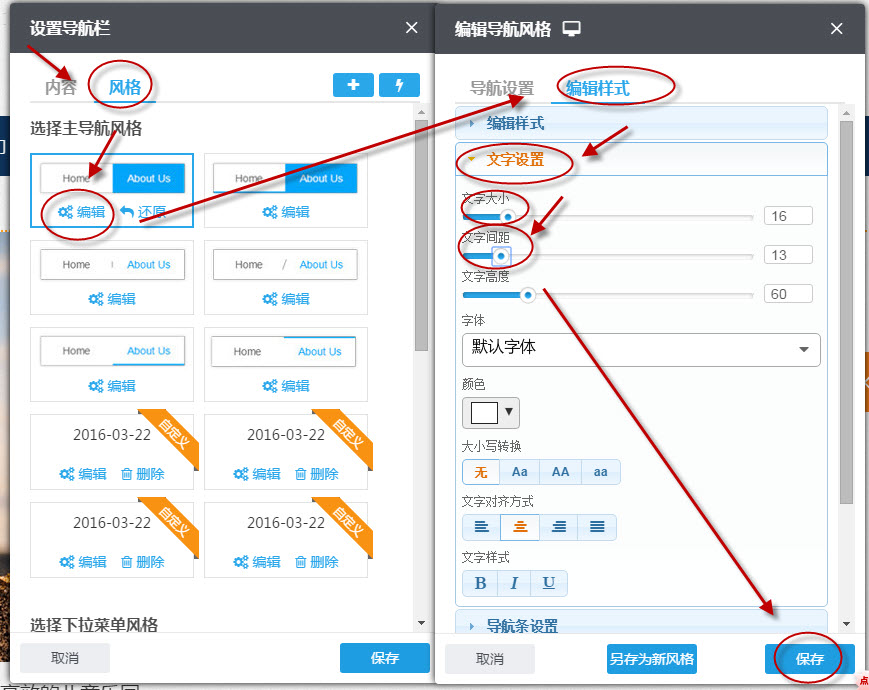Click the 文字高度 value field showing 60
869x690 pixels.
coord(787,294)
